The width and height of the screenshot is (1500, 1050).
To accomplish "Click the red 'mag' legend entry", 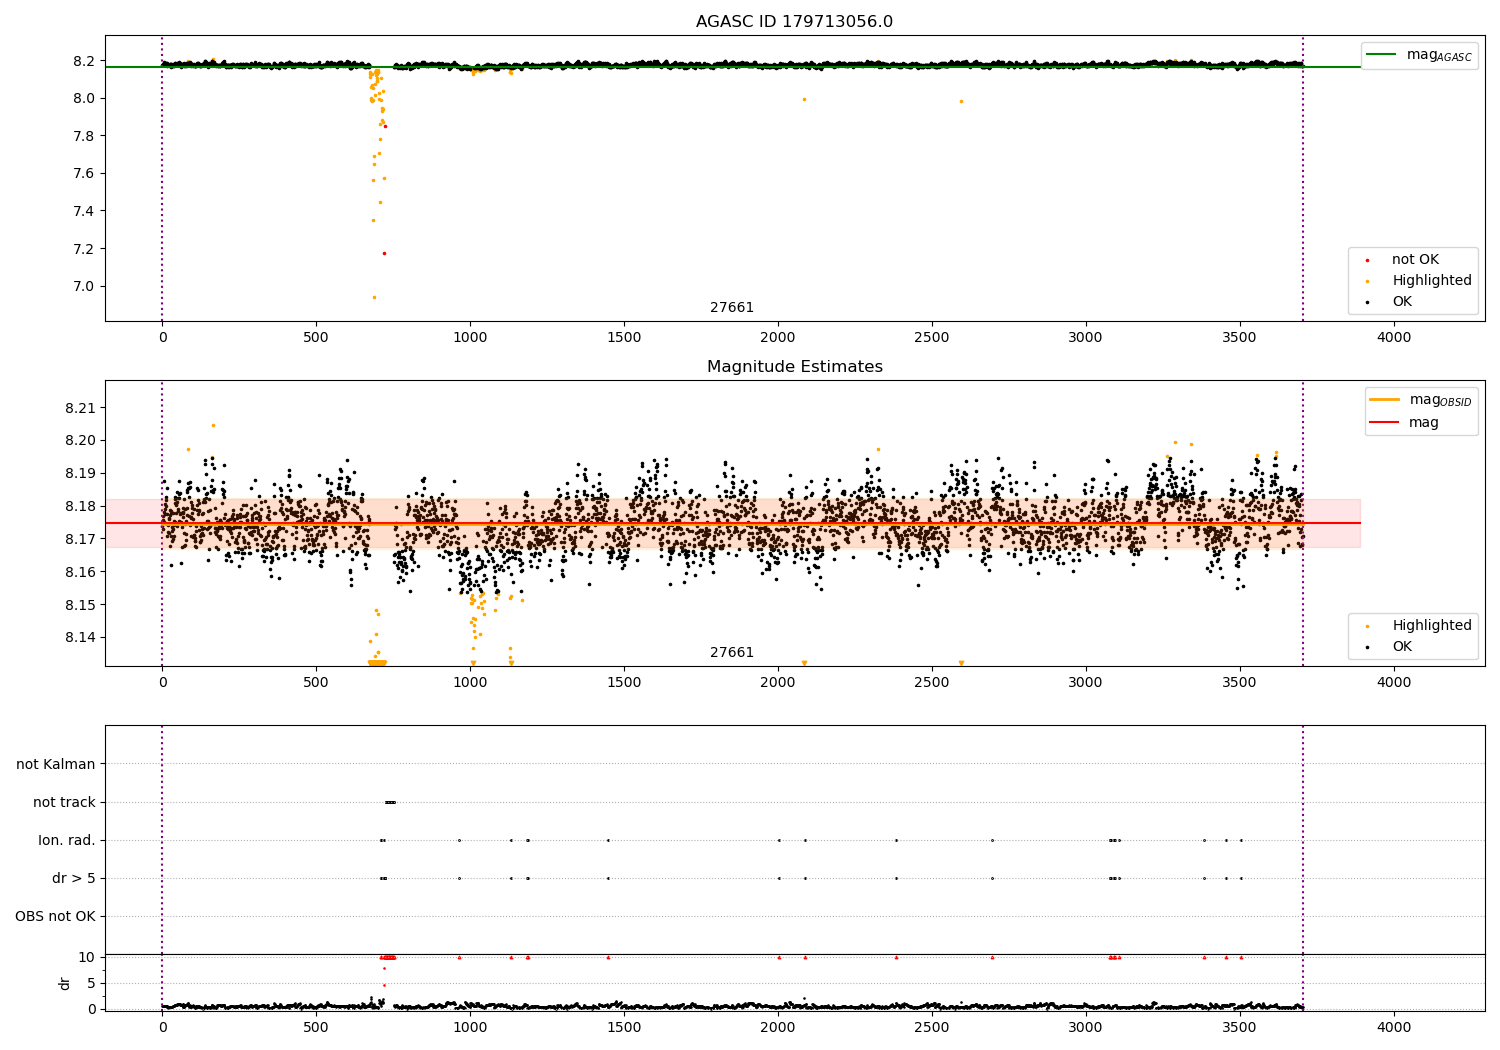I will [1404, 423].
